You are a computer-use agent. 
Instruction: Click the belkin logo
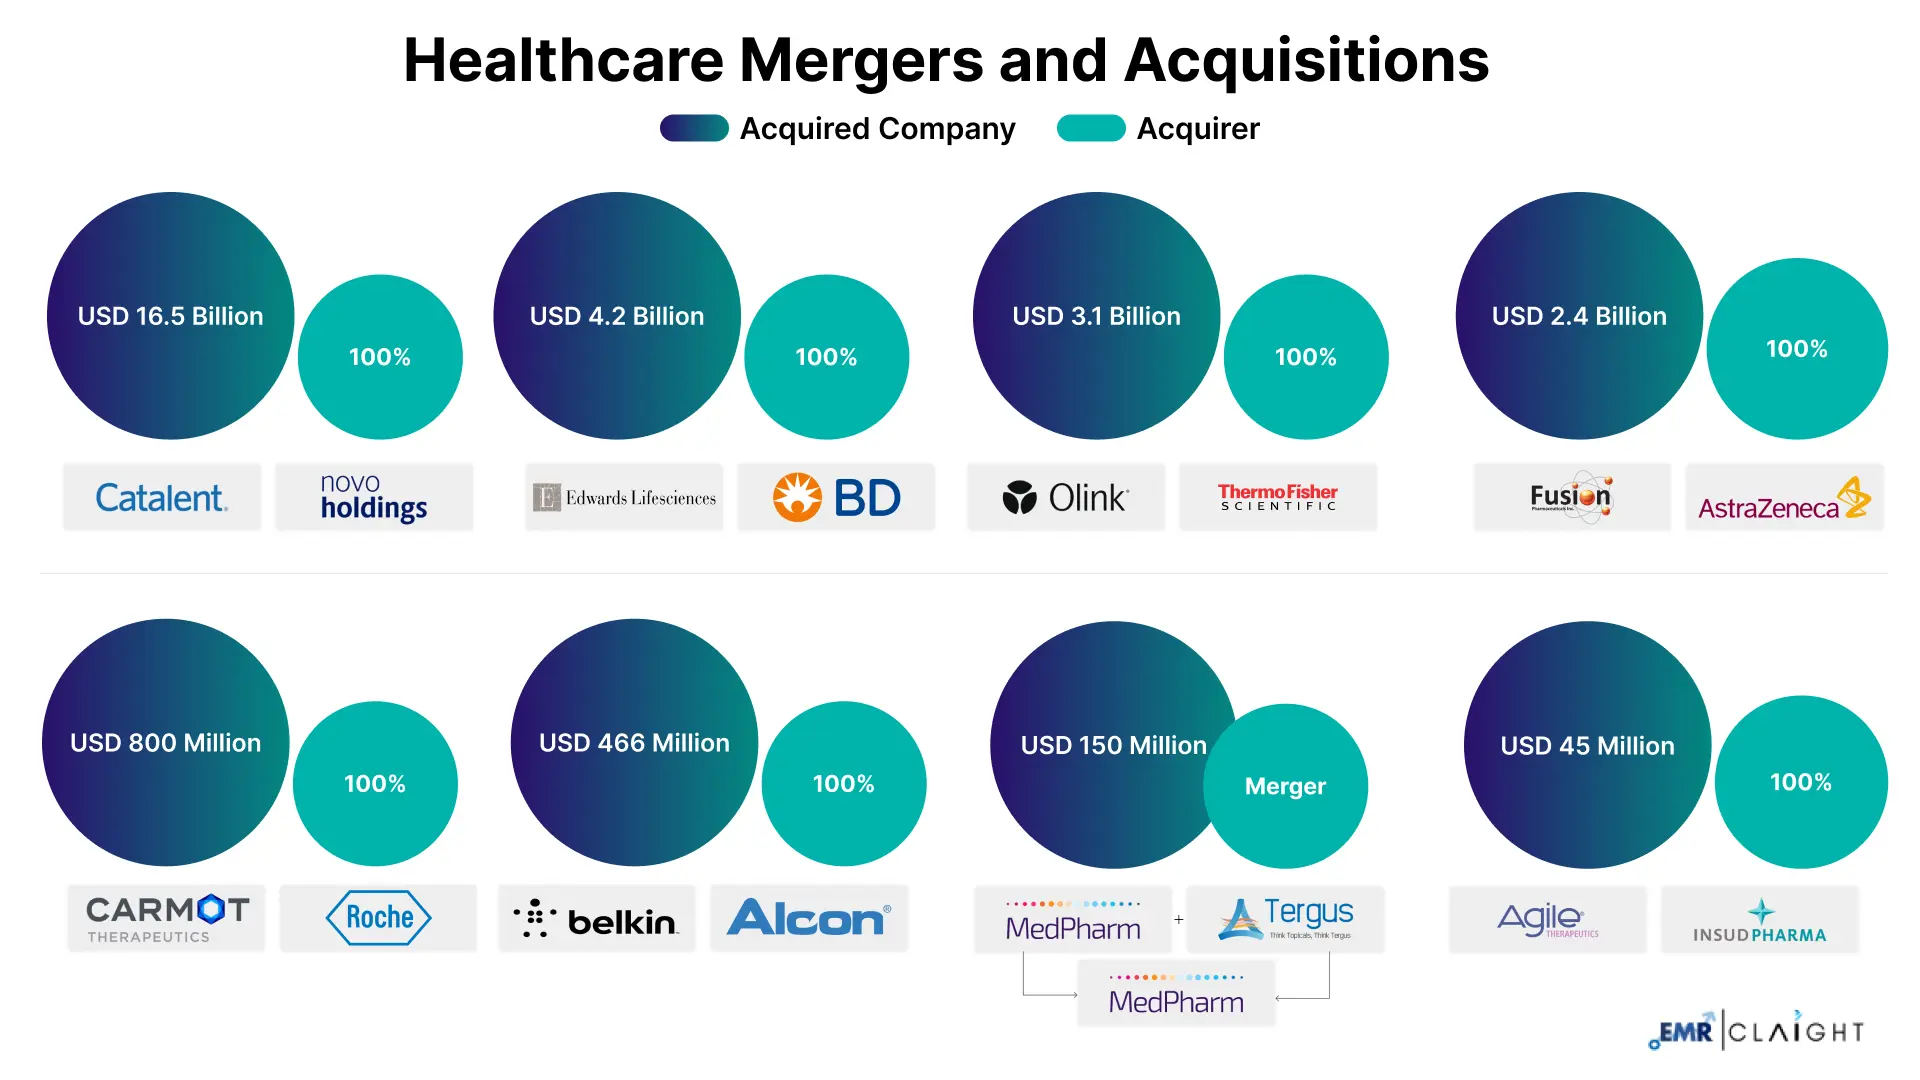click(x=596, y=918)
